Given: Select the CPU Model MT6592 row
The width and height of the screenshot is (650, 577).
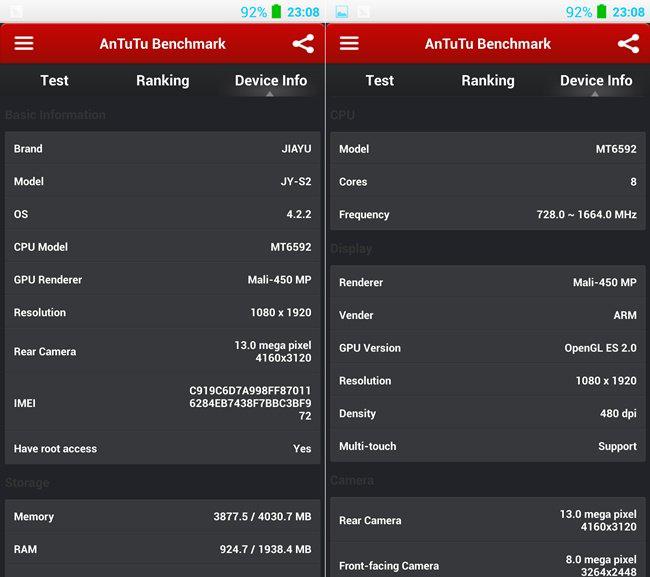Looking at the screenshot, I should 162,247.
